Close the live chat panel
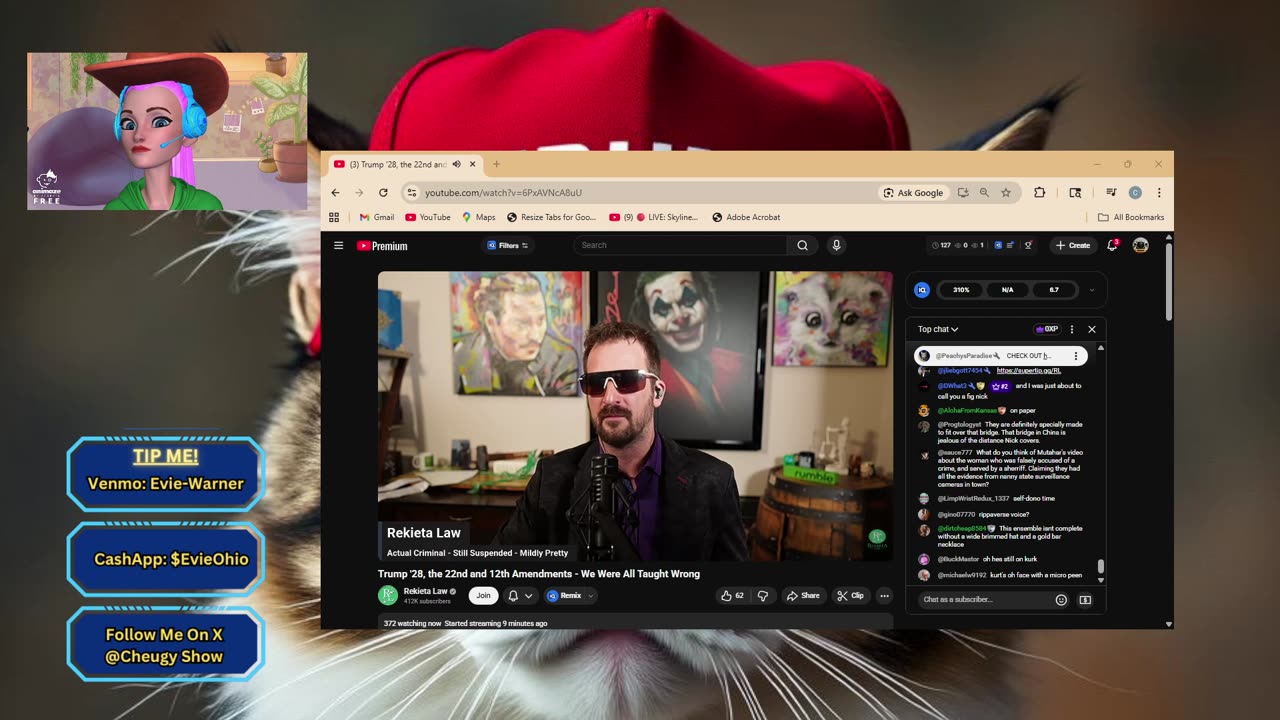The width and height of the screenshot is (1280, 720). [1091, 329]
